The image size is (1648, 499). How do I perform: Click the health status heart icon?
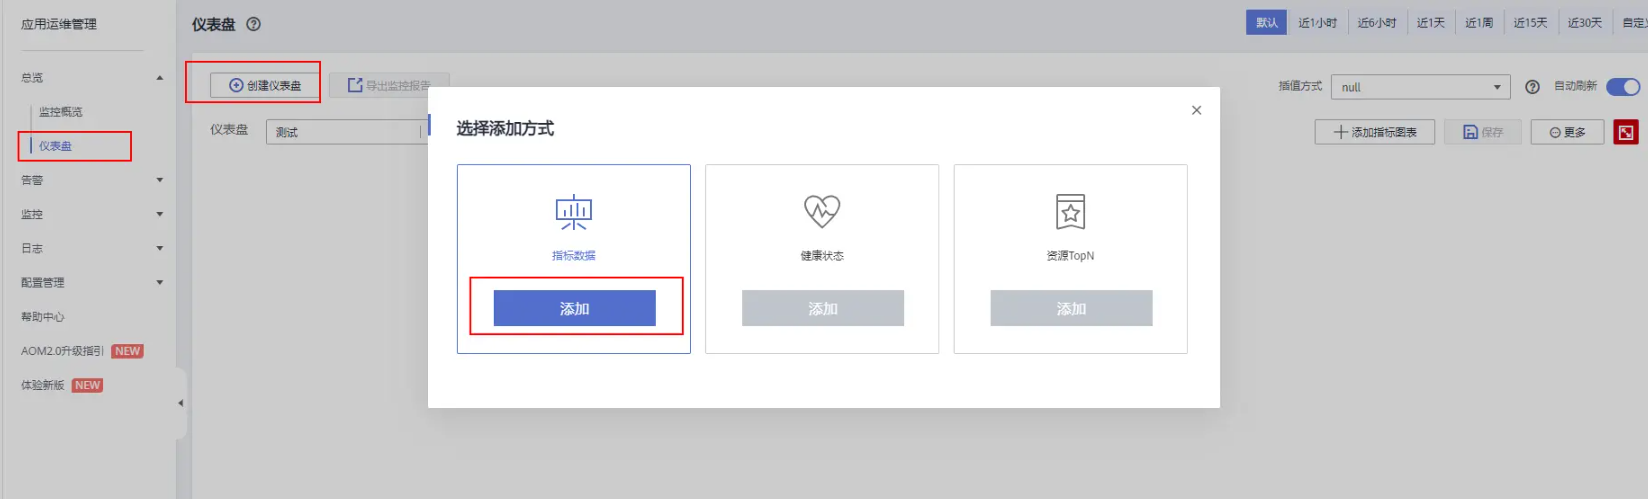tap(822, 211)
